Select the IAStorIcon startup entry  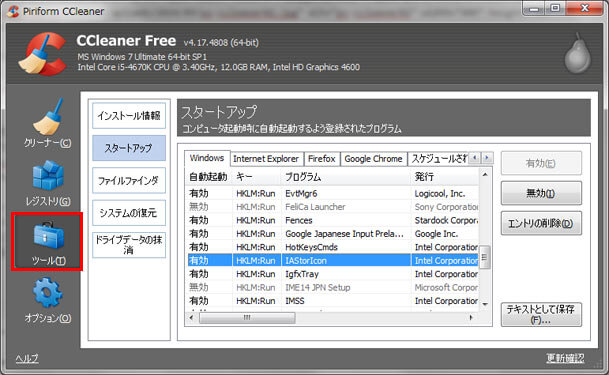click(333, 260)
